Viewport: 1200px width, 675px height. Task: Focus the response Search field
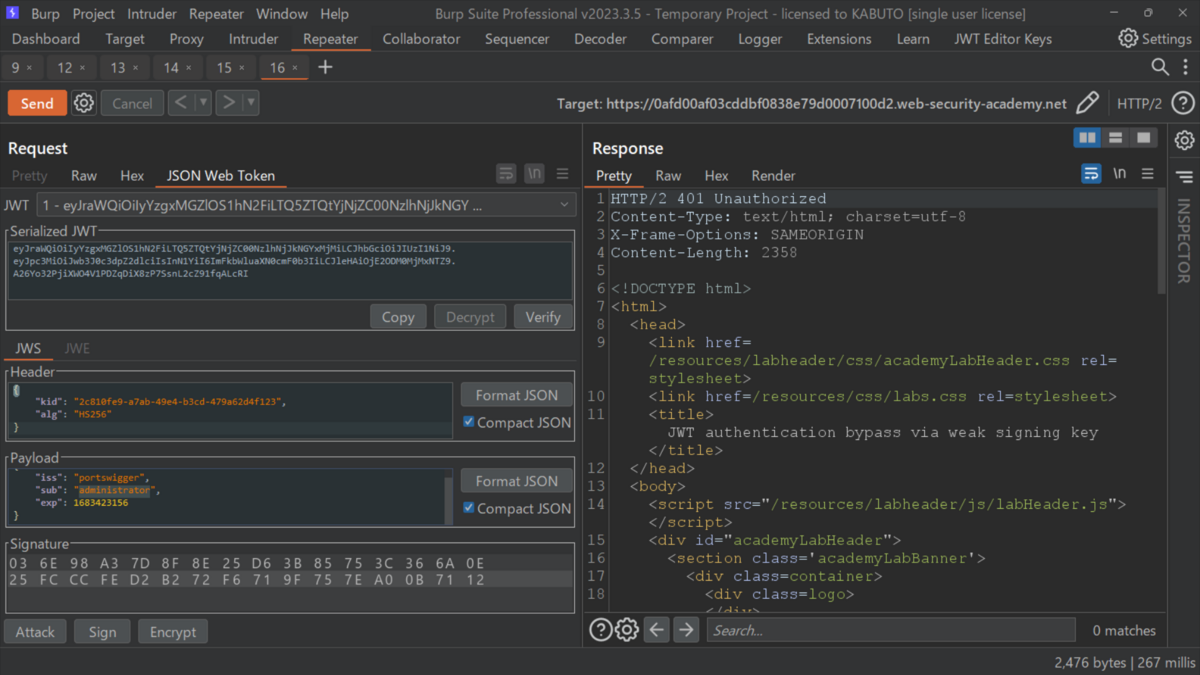tap(891, 630)
